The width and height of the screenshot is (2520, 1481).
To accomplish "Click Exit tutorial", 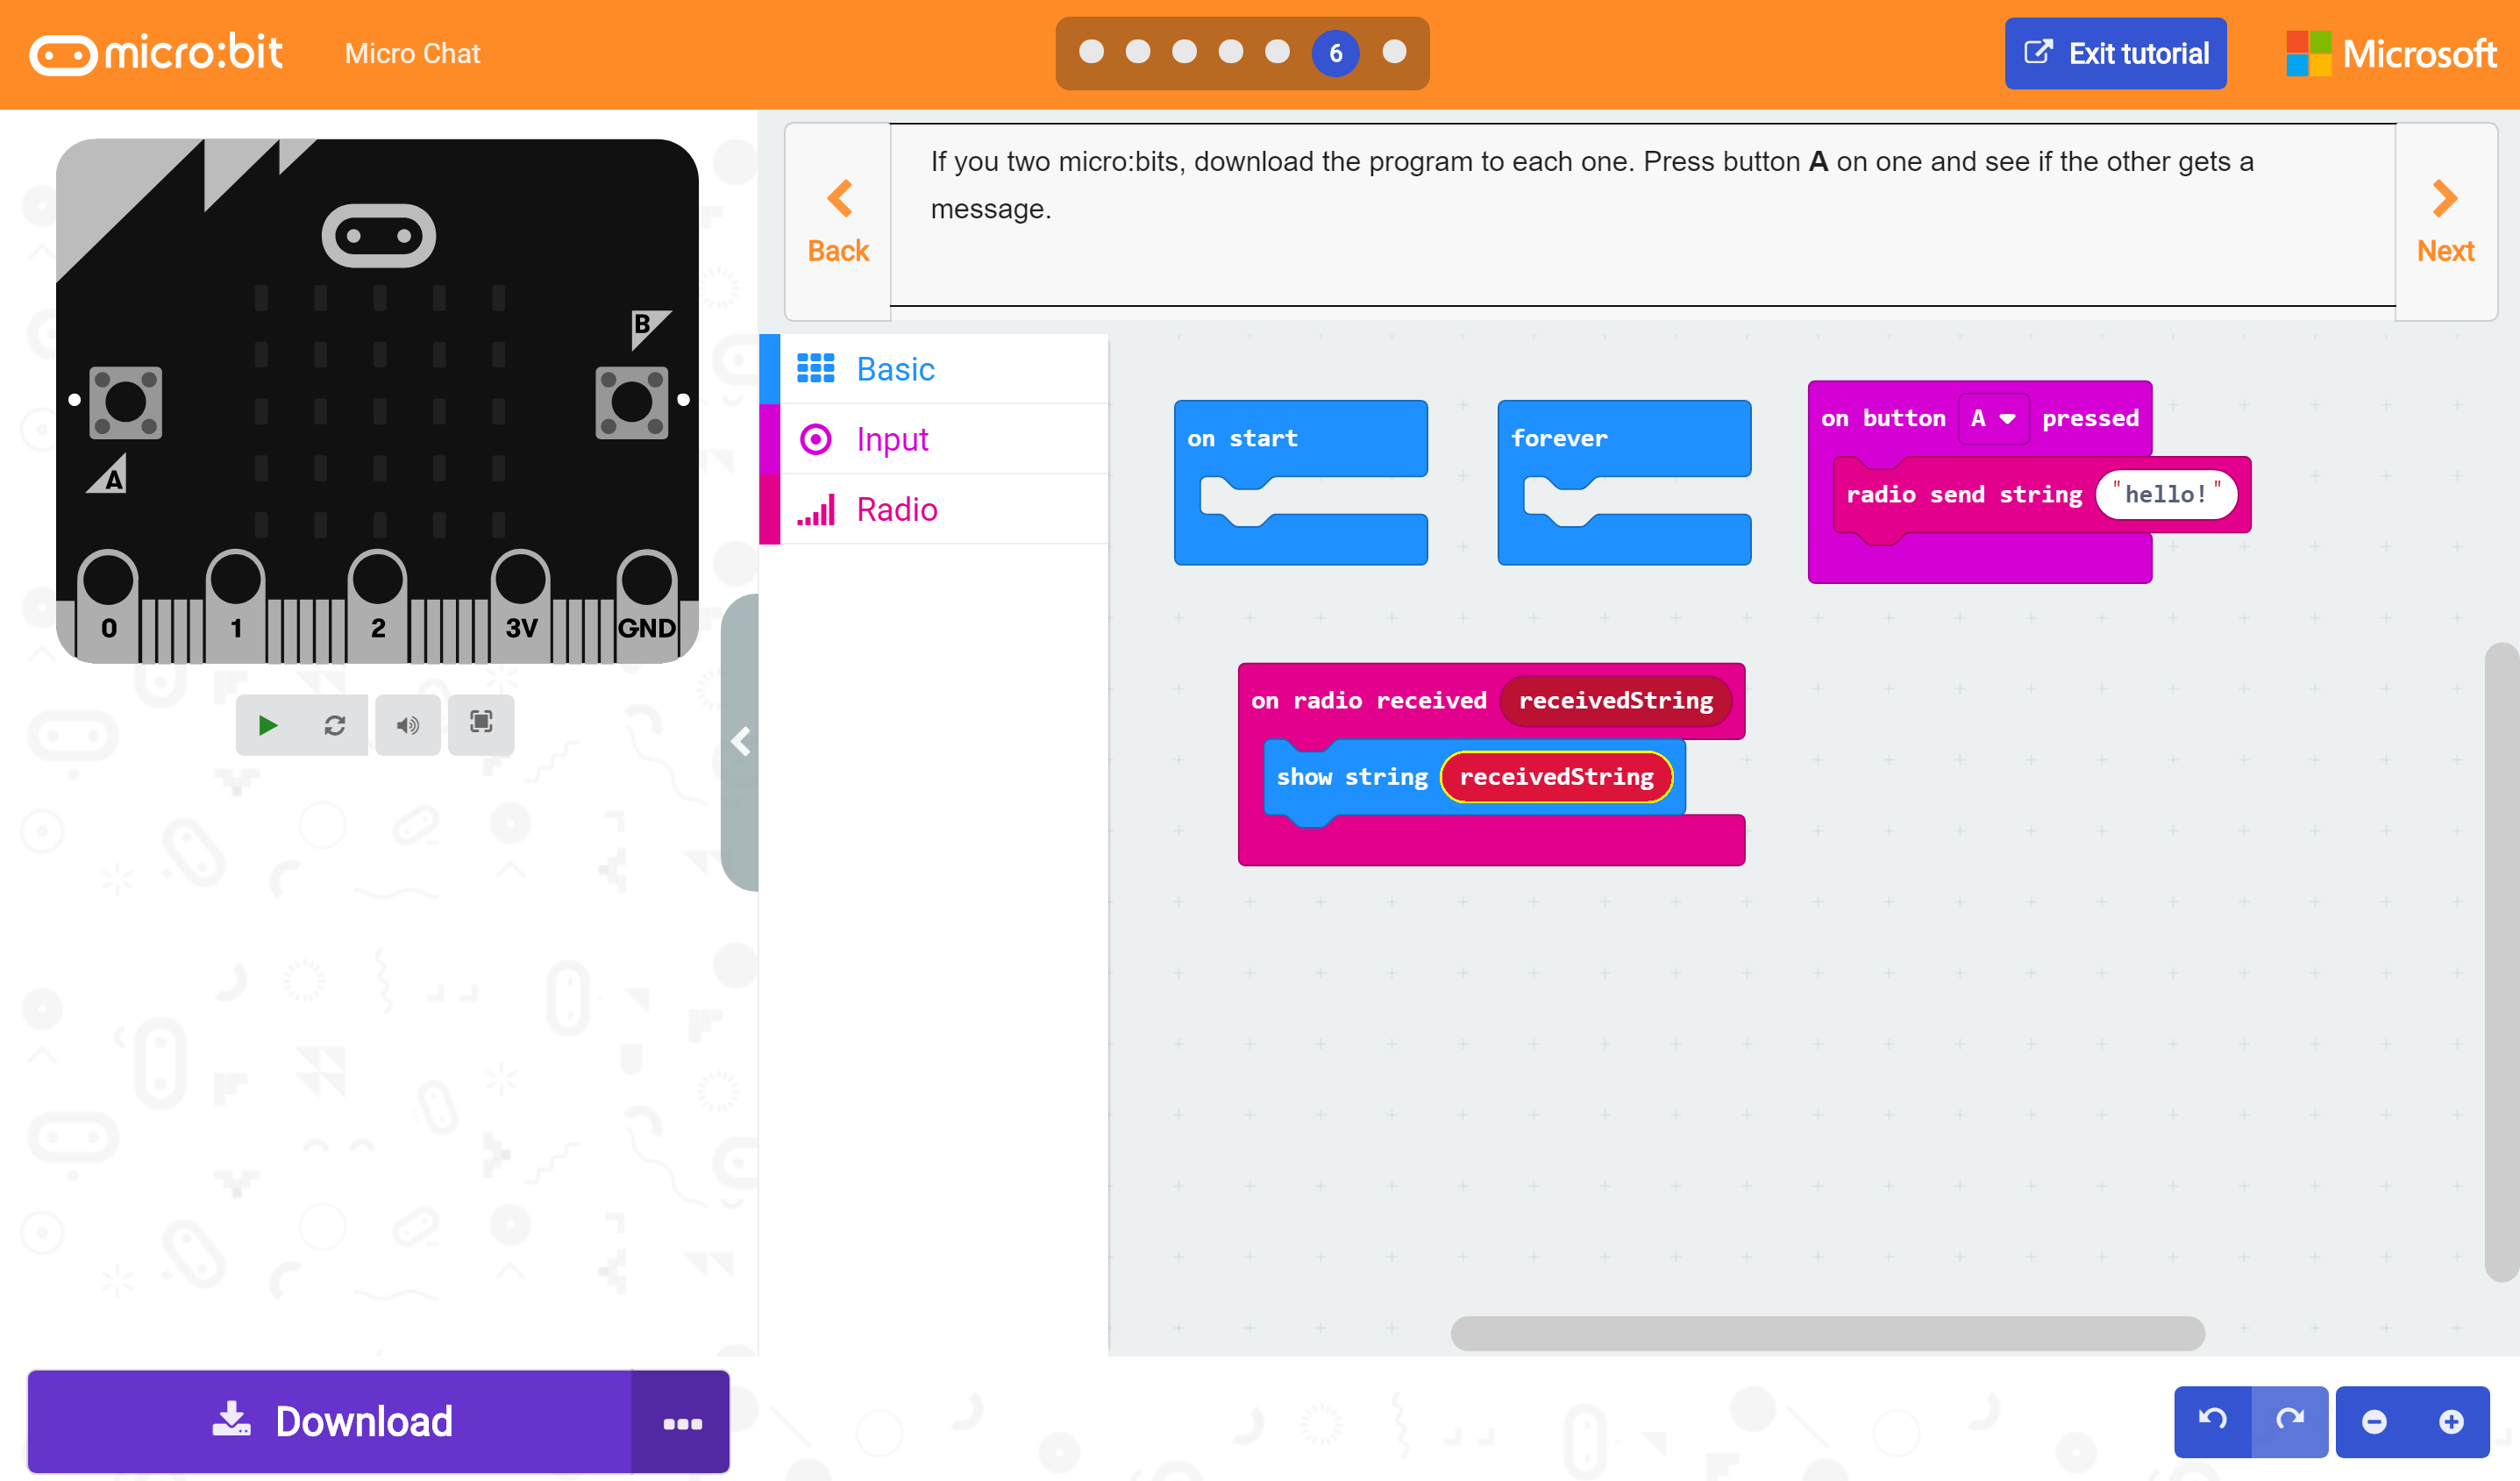I will pyautogui.click(x=2115, y=53).
